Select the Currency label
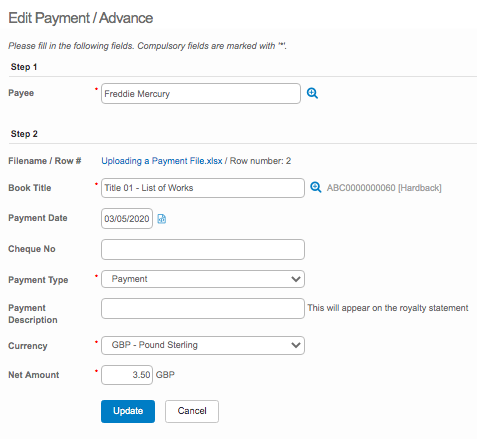This screenshot has height=439, width=477. [x=28, y=346]
